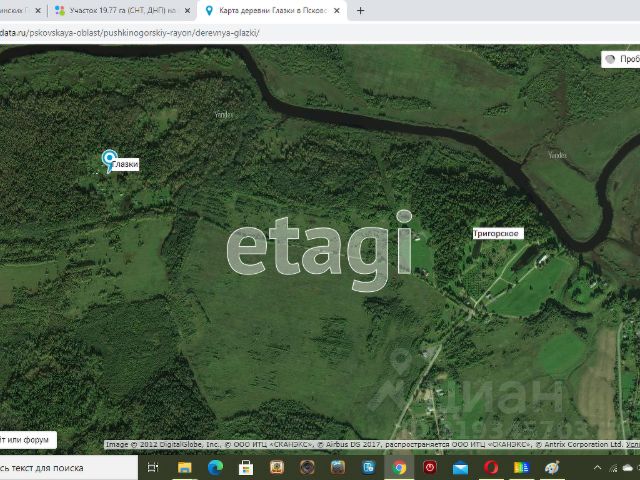Click the Глазки map pin marker

pyautogui.click(x=109, y=161)
